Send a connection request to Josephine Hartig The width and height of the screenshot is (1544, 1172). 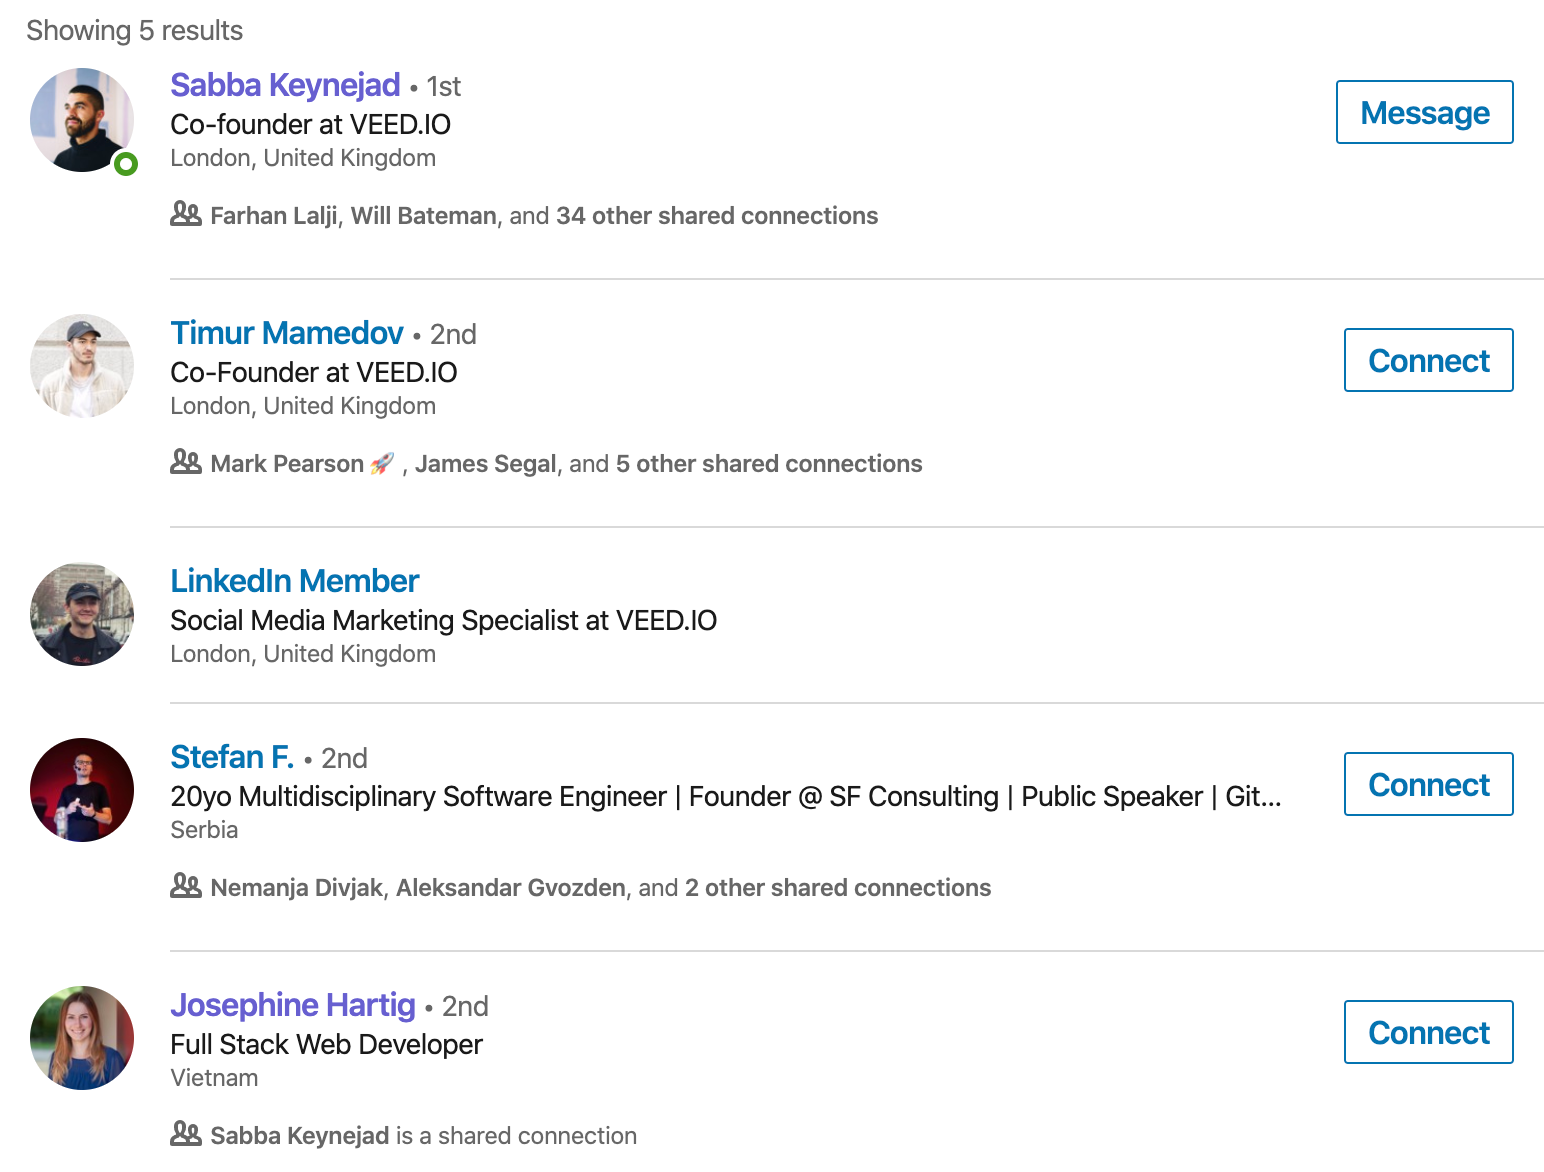coord(1428,1032)
